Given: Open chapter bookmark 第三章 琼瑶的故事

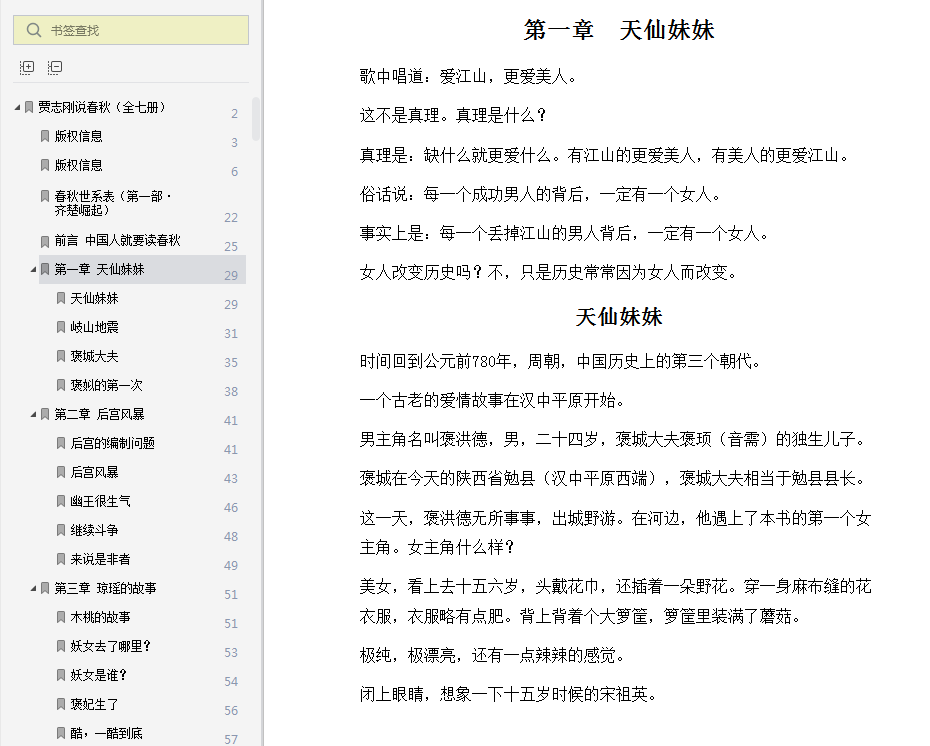Looking at the screenshot, I should [106, 588].
